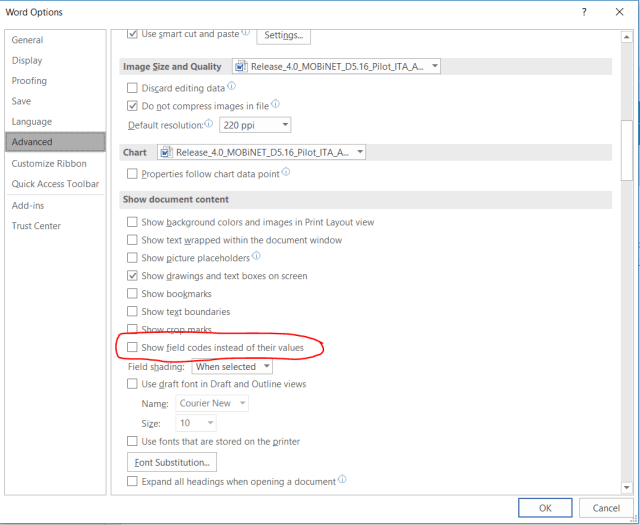The width and height of the screenshot is (640, 525).
Task: Enable Show picture placeholders
Action: pyautogui.click(x=132, y=258)
